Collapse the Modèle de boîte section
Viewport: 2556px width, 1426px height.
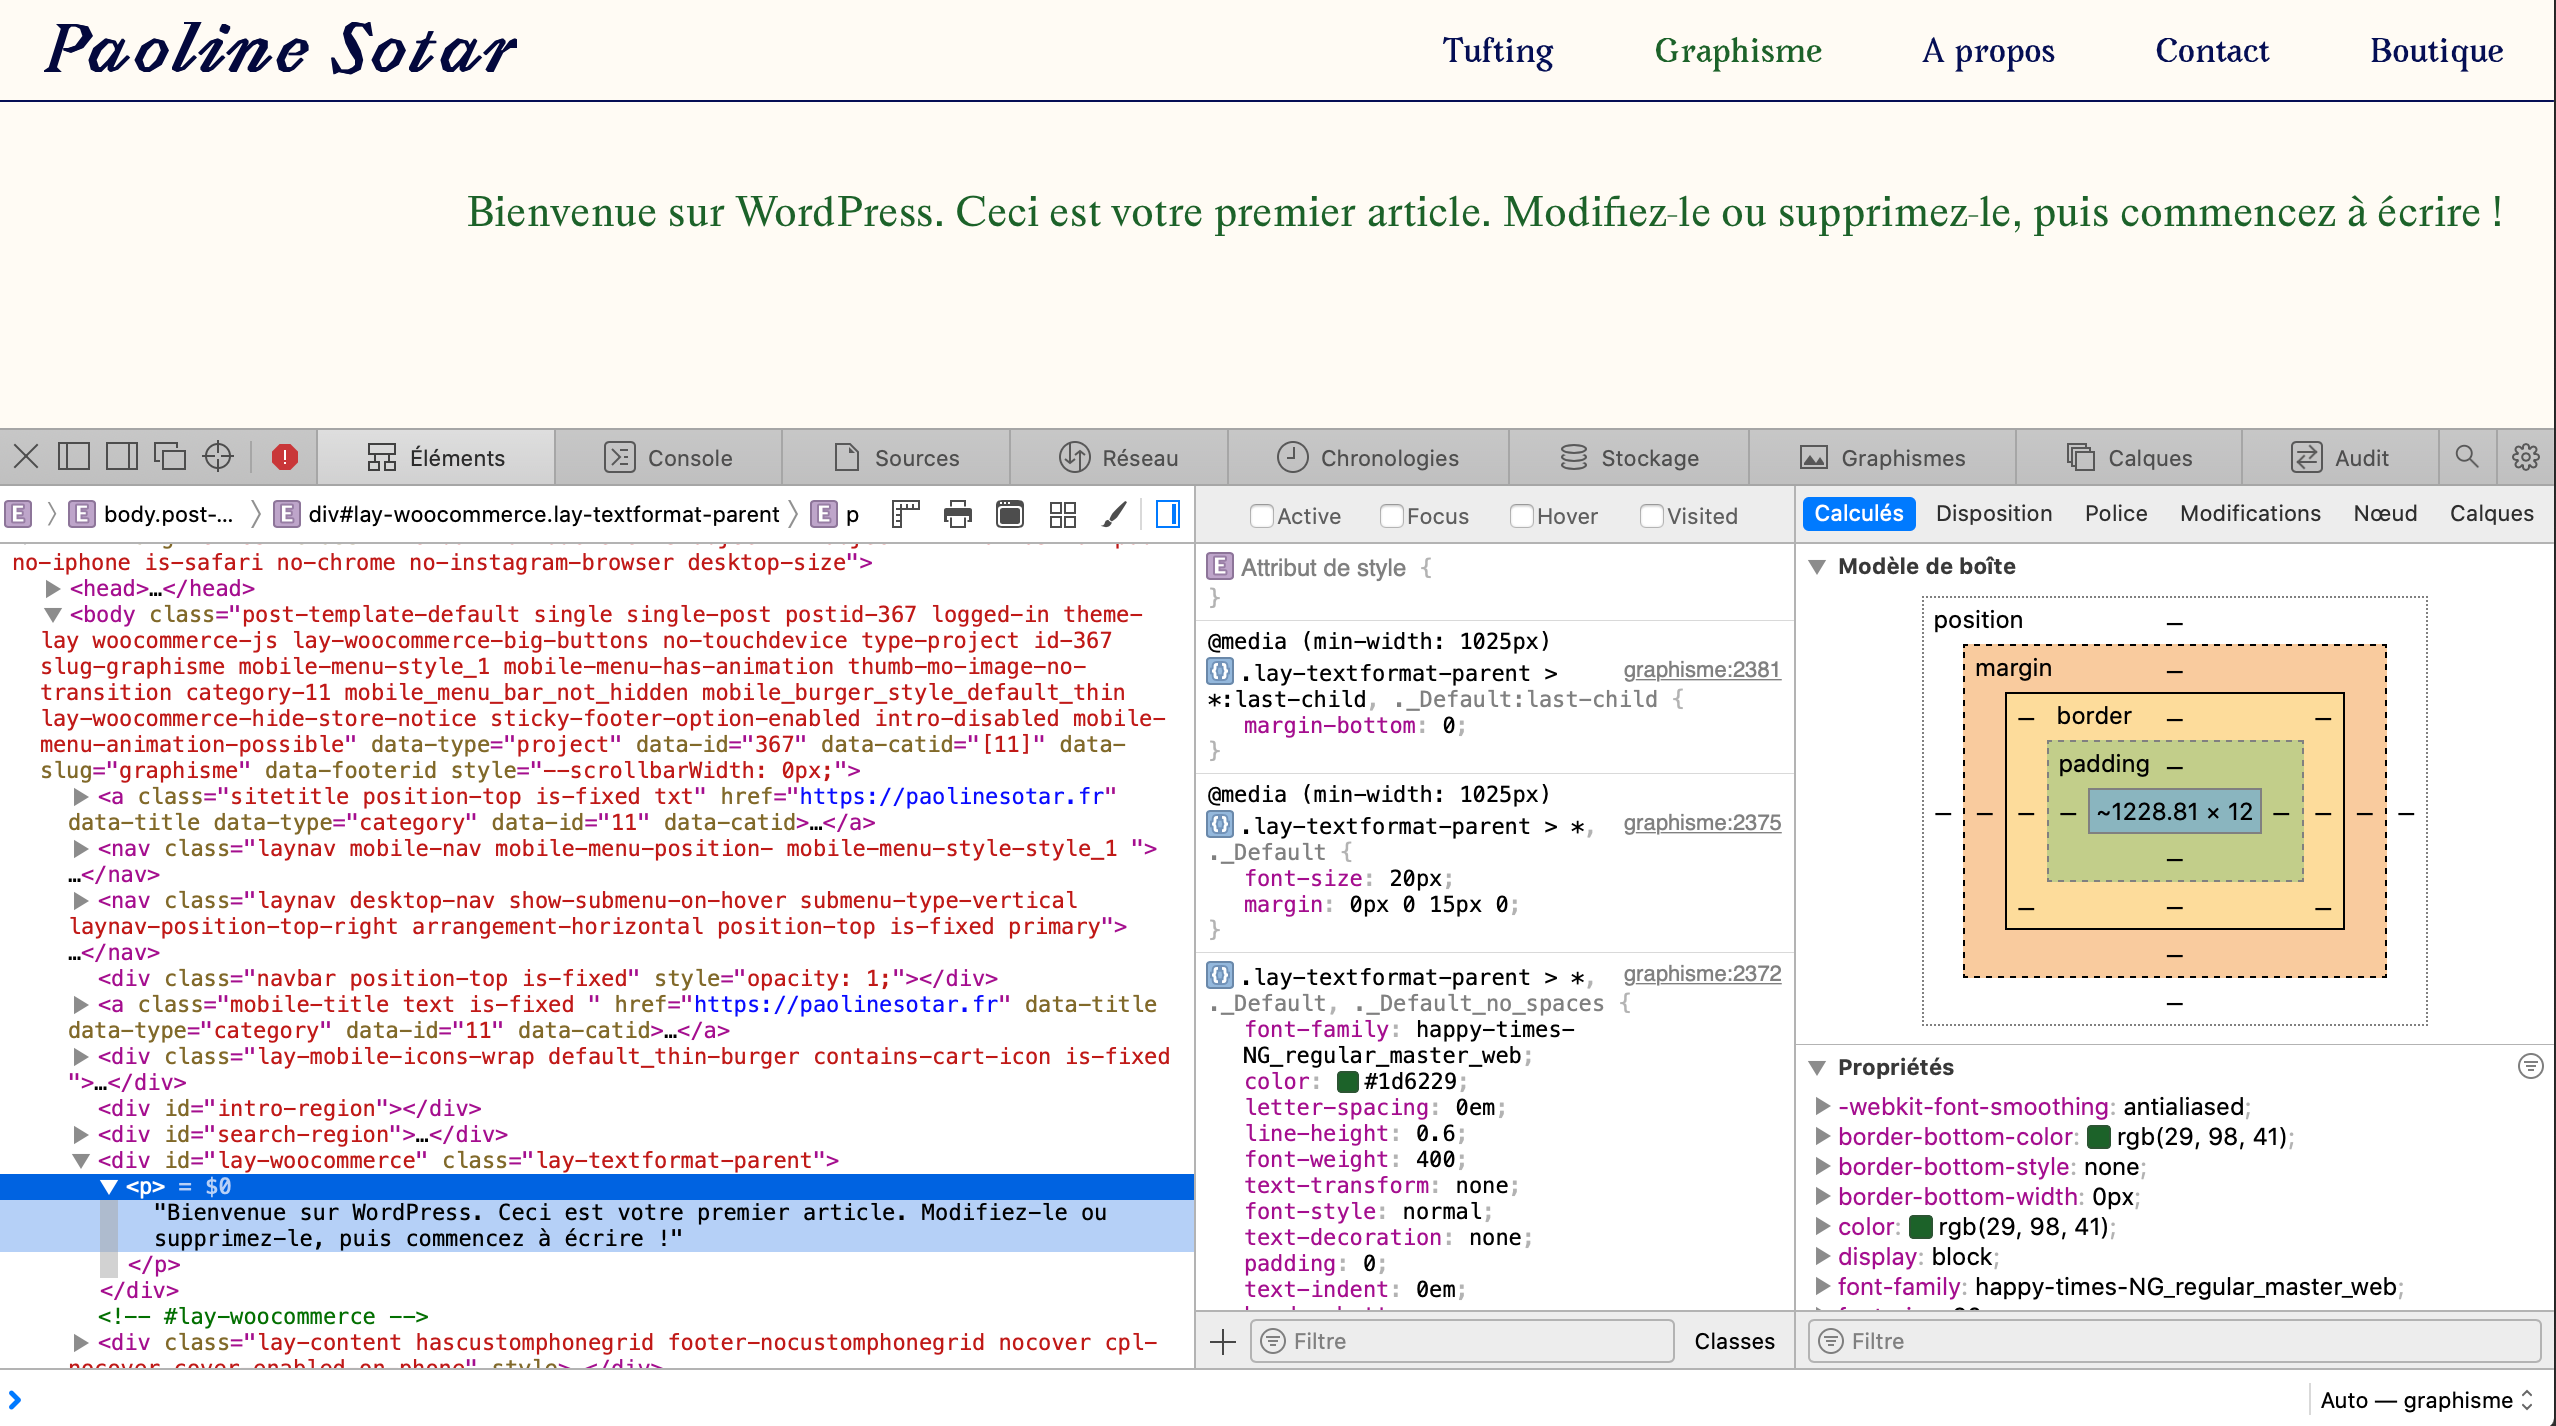pos(1818,566)
